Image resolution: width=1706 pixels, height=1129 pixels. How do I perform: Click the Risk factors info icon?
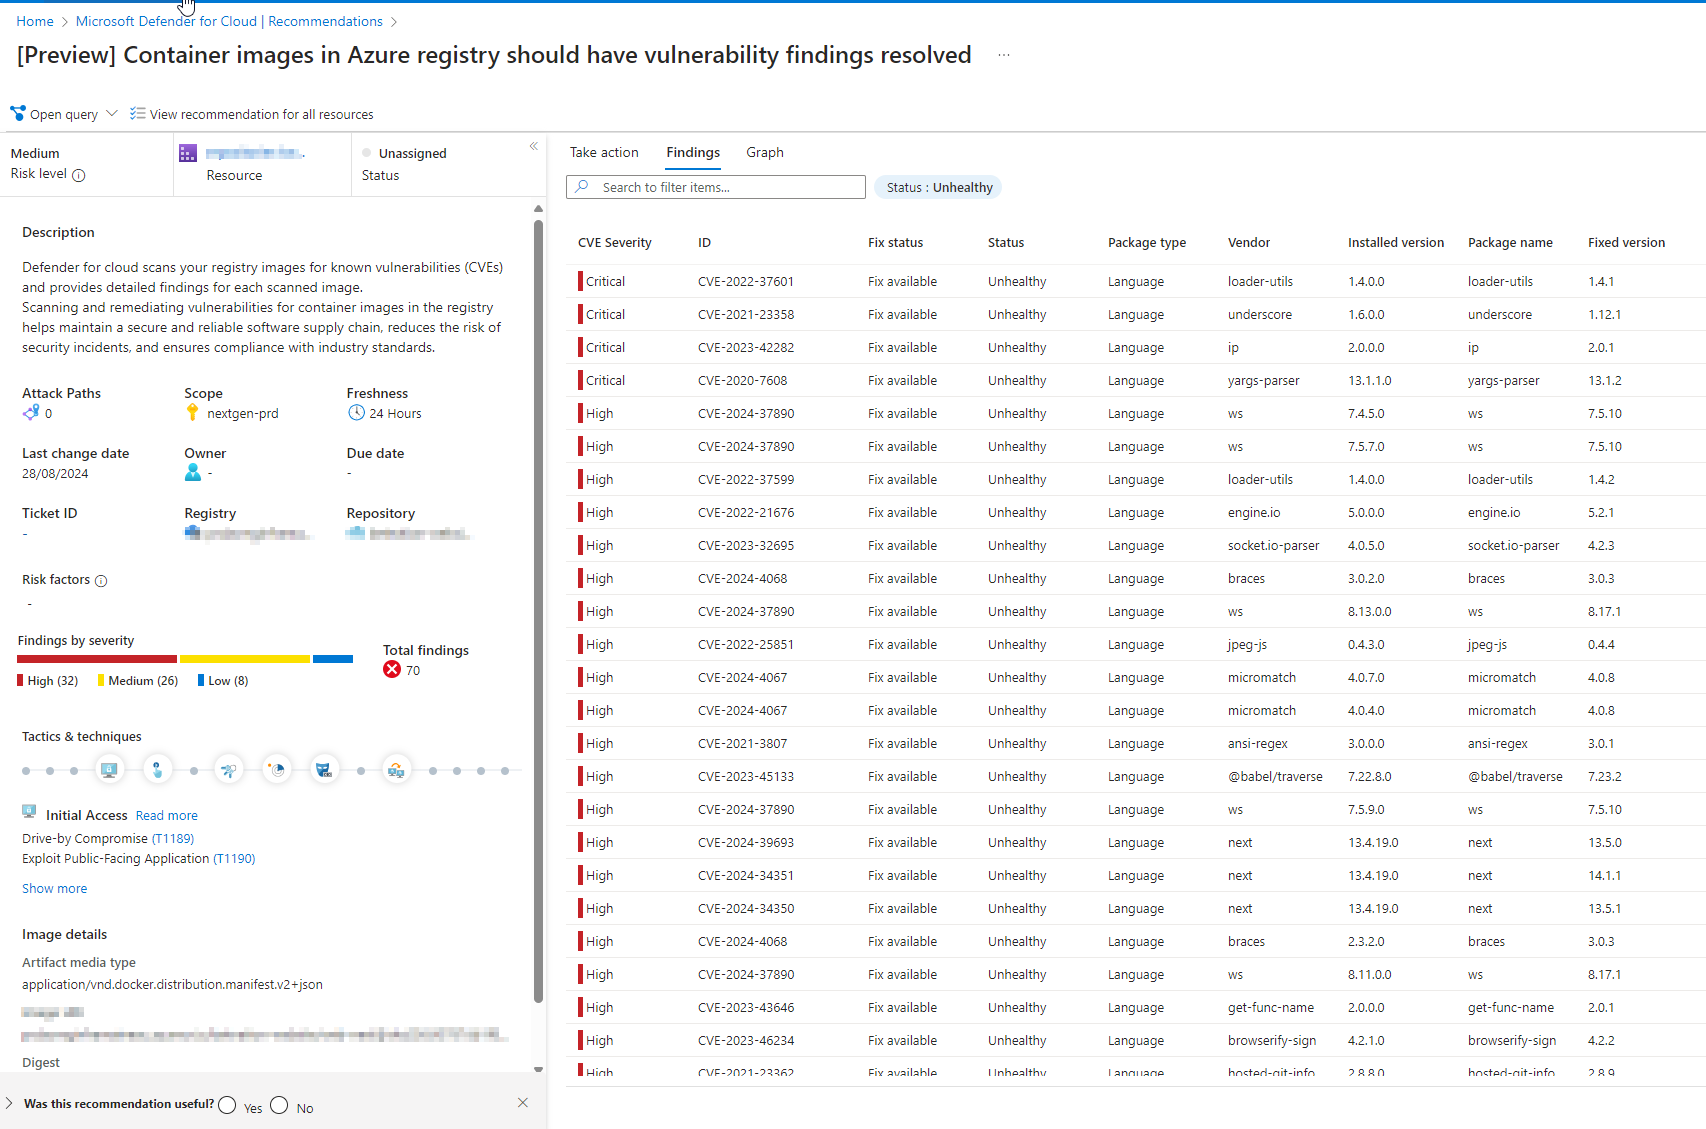coord(101,580)
